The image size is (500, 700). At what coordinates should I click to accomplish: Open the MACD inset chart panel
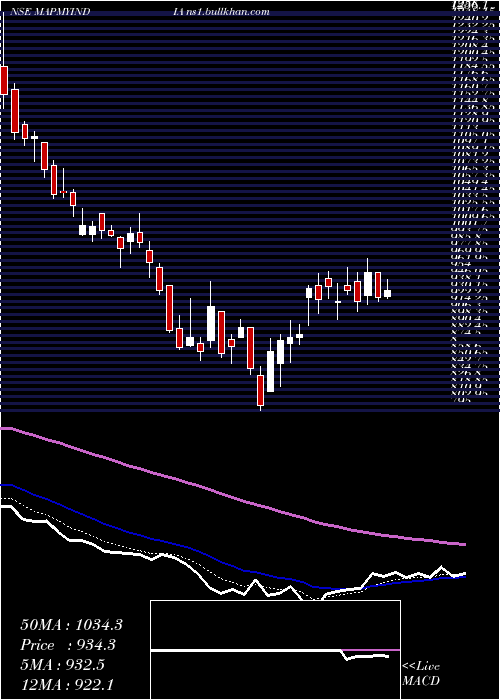click(275, 650)
